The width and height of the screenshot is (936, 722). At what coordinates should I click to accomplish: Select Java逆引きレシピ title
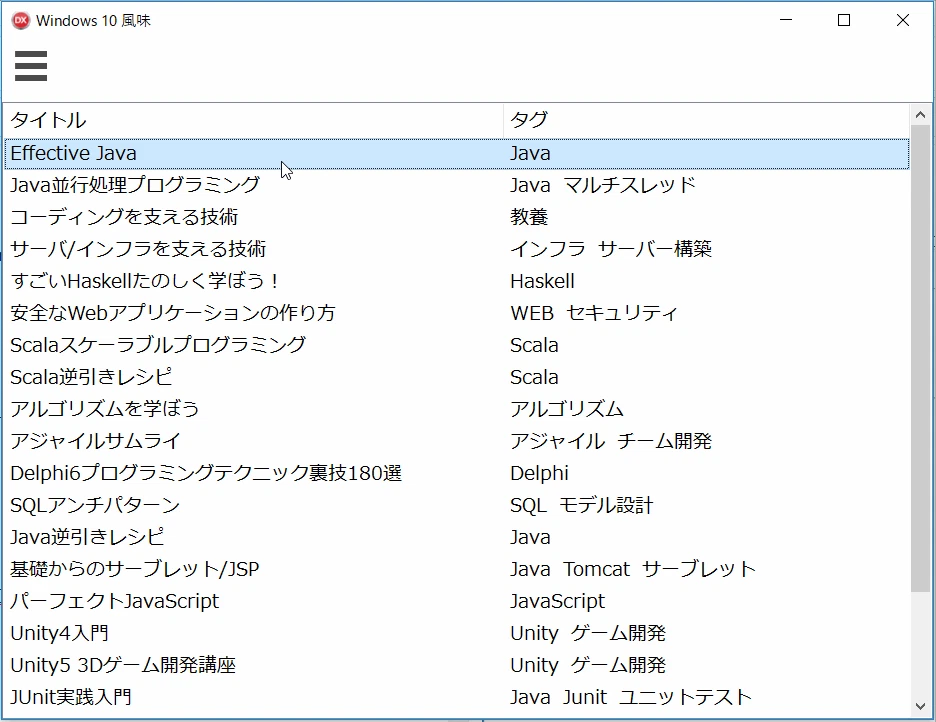(87, 537)
